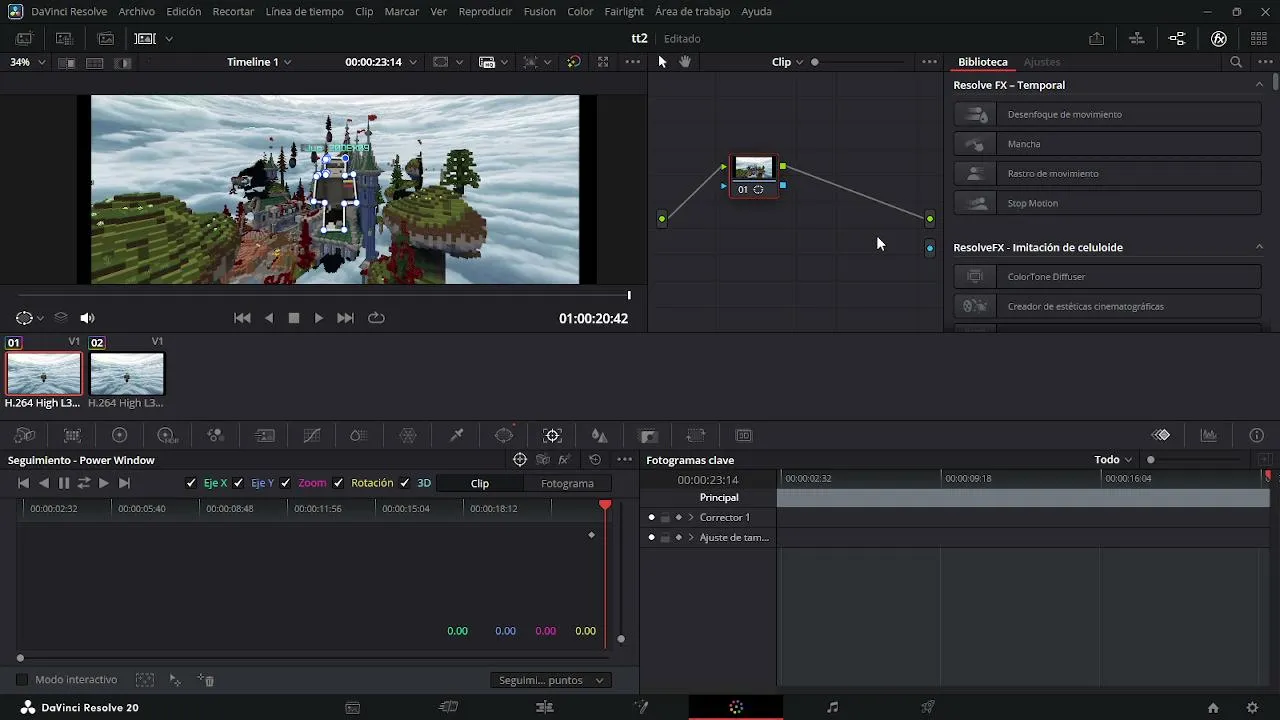Open the HDR color wheels palette
The height and width of the screenshot is (720, 1280).
(x=168, y=435)
